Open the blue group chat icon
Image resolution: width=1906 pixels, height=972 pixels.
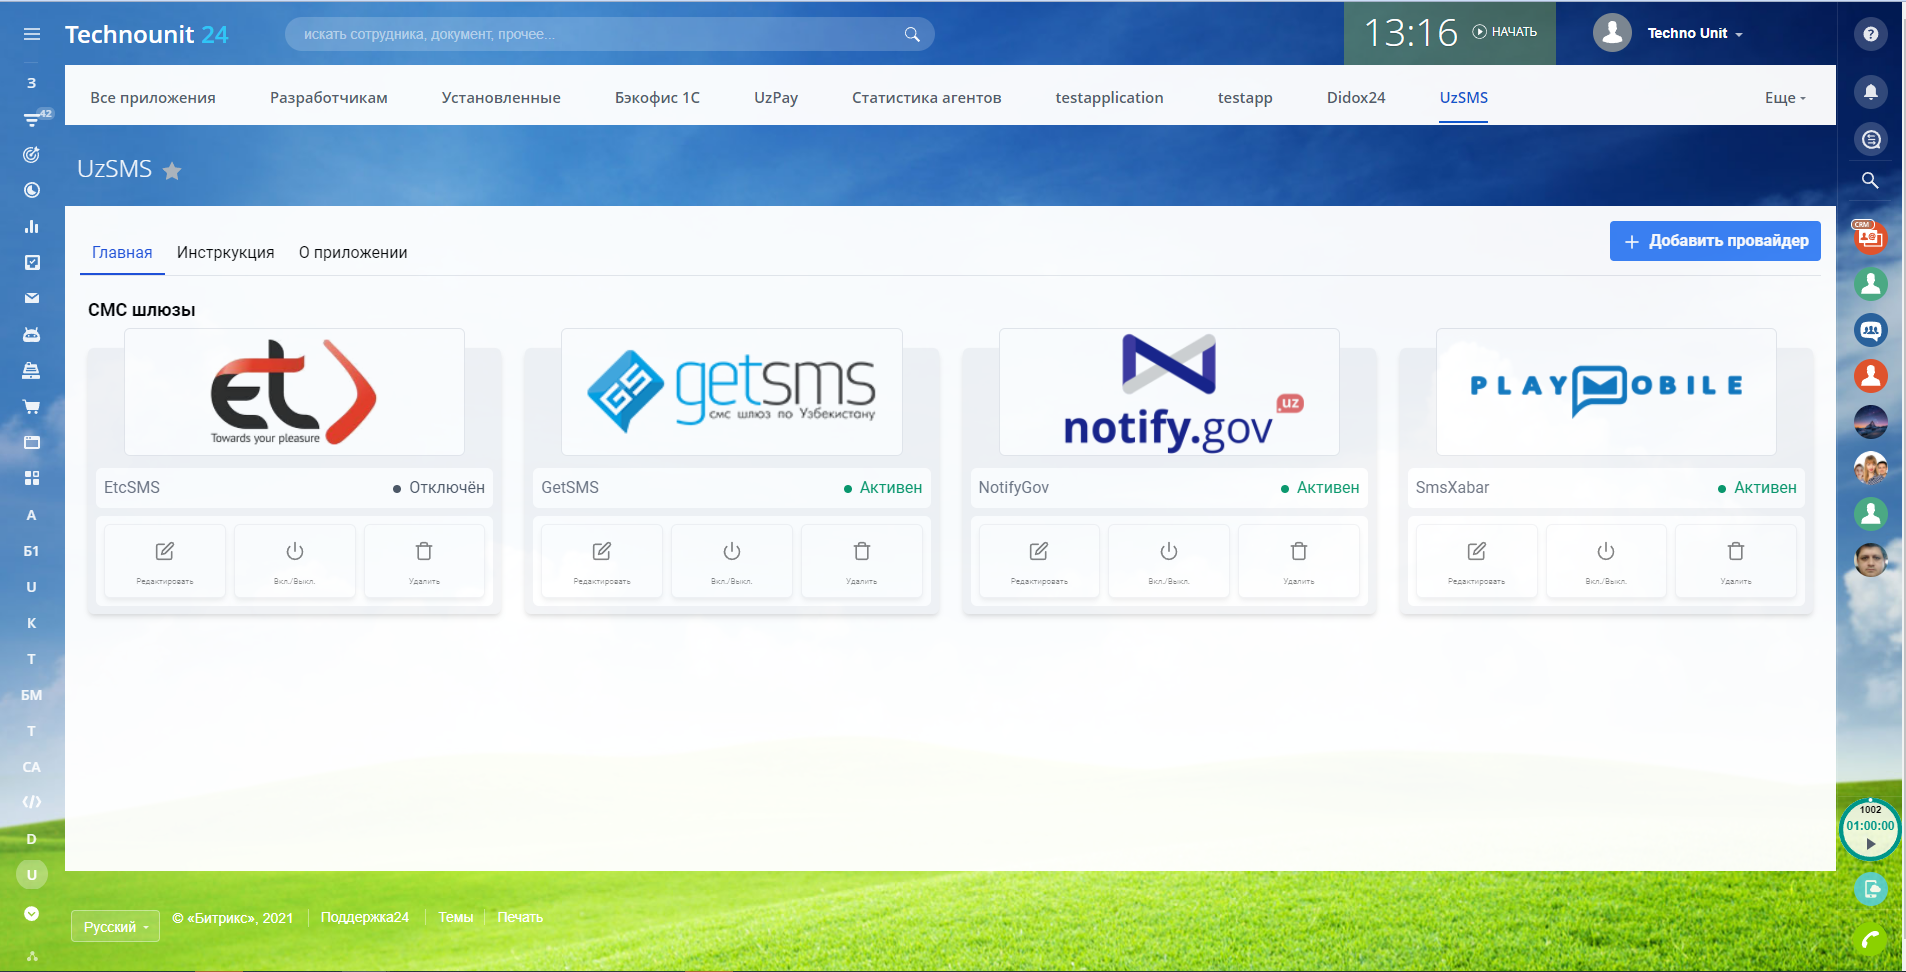coord(1871,330)
